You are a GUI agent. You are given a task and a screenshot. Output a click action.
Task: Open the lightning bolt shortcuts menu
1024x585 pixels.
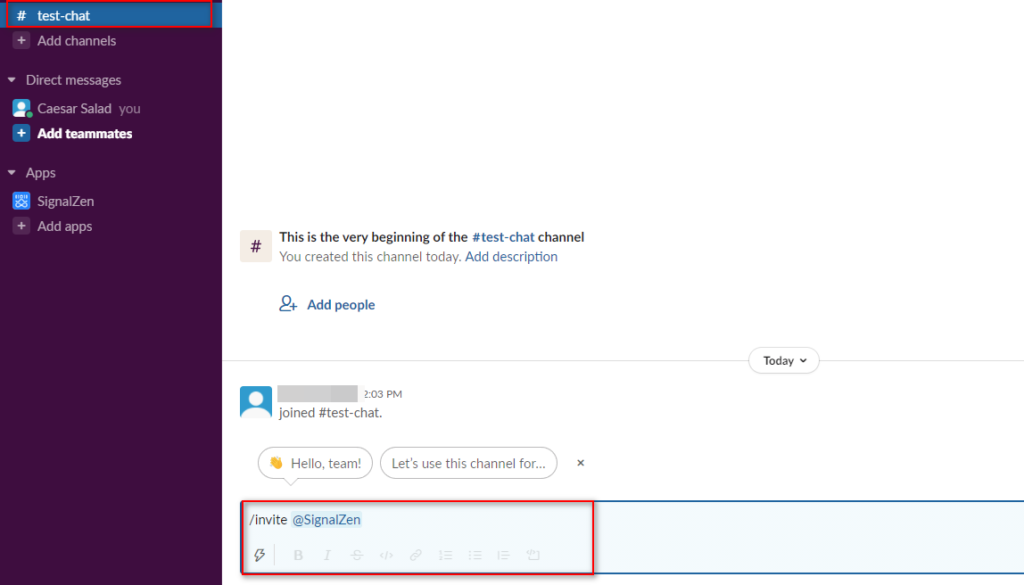260,555
